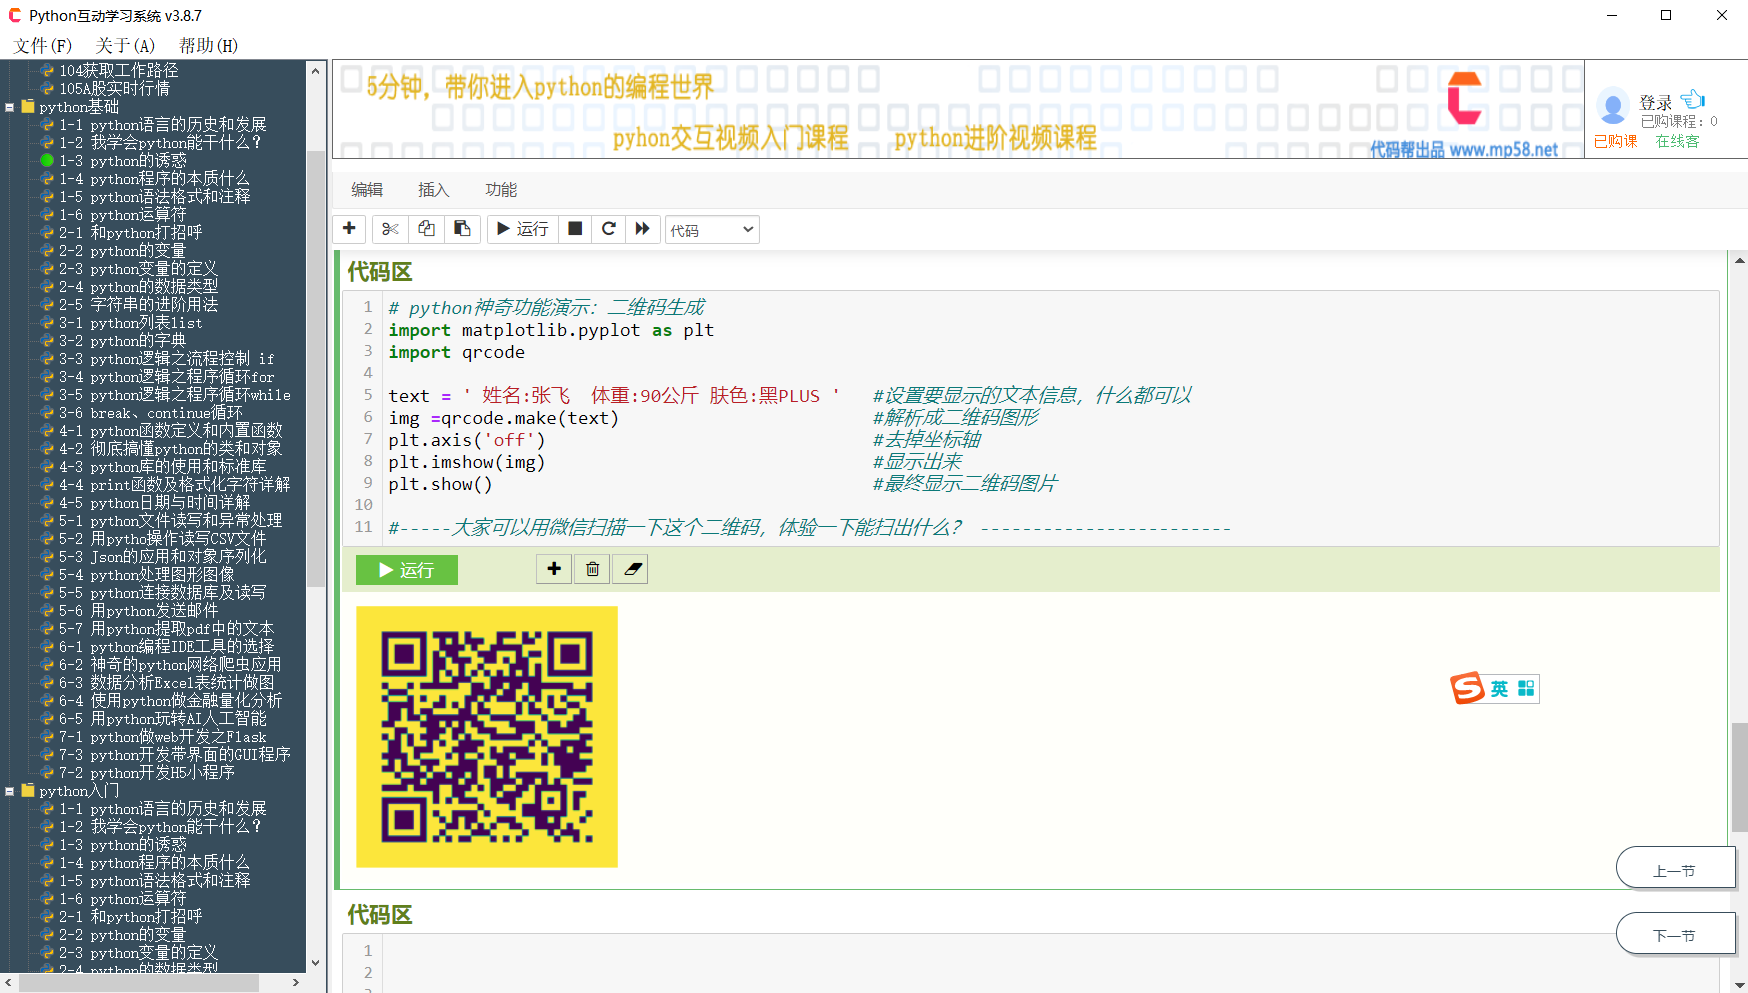Select lesson 4-4 print函数及格式化字符详解

pos(174,484)
